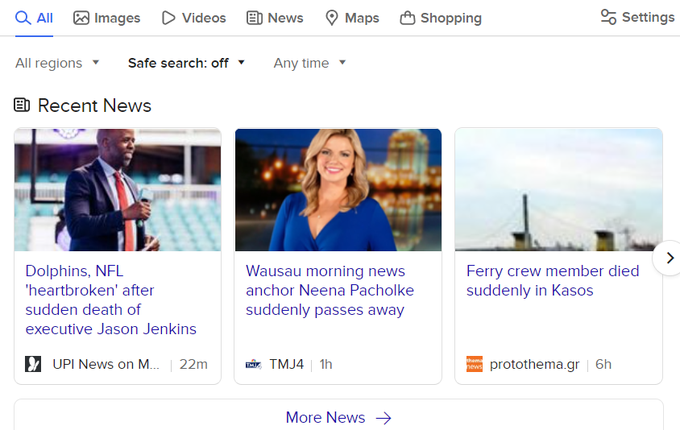The width and height of the screenshot is (680, 430).
Task: Click the settings sliders icon
Action: (608, 17)
